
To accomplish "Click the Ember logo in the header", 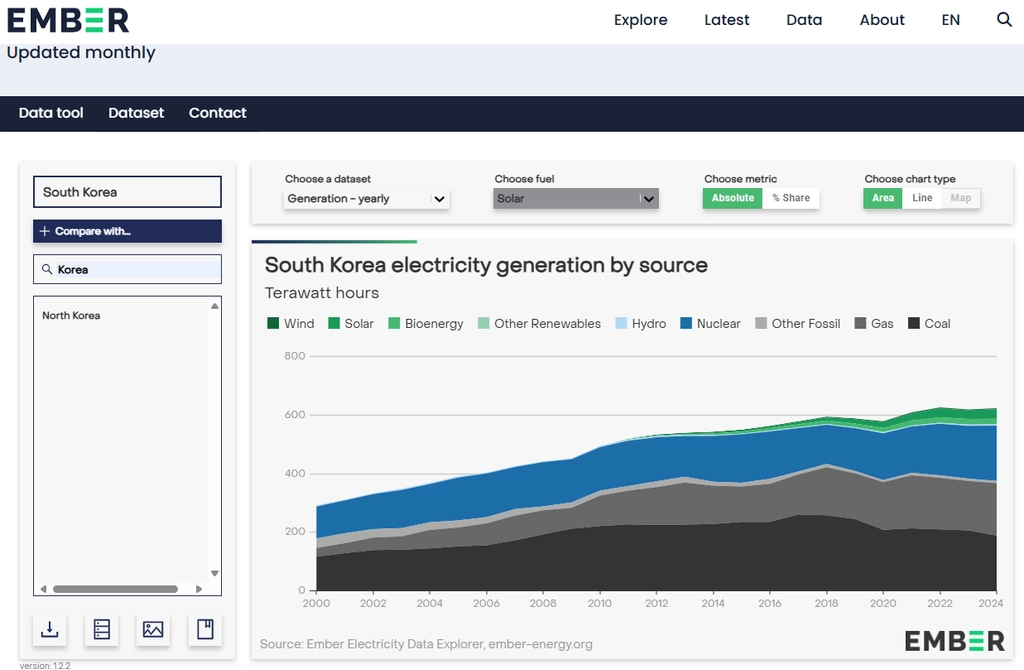I will point(68,20).
